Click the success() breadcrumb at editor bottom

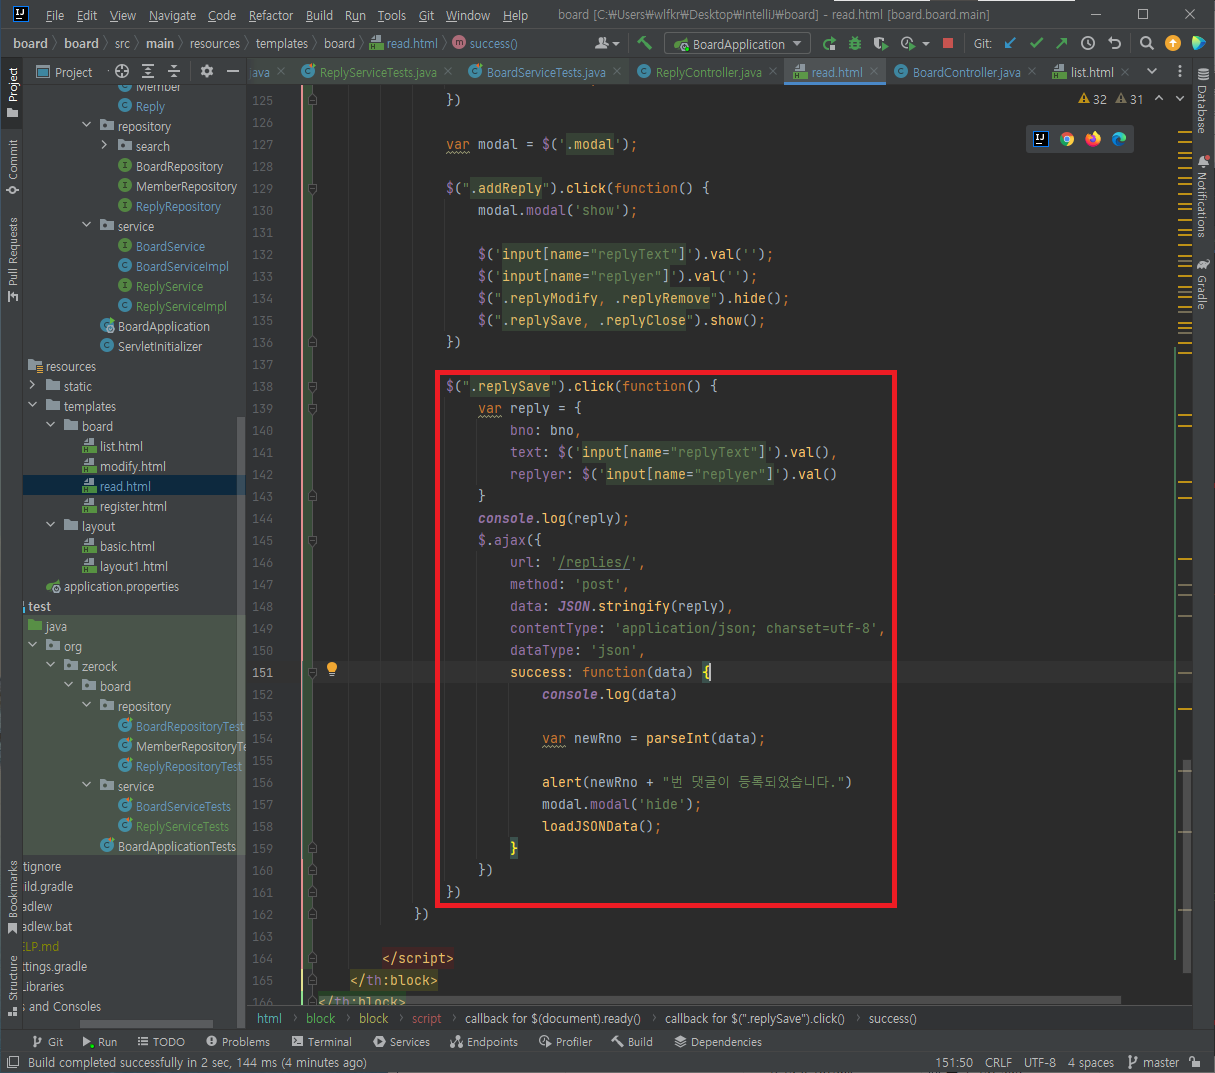pos(892,1018)
